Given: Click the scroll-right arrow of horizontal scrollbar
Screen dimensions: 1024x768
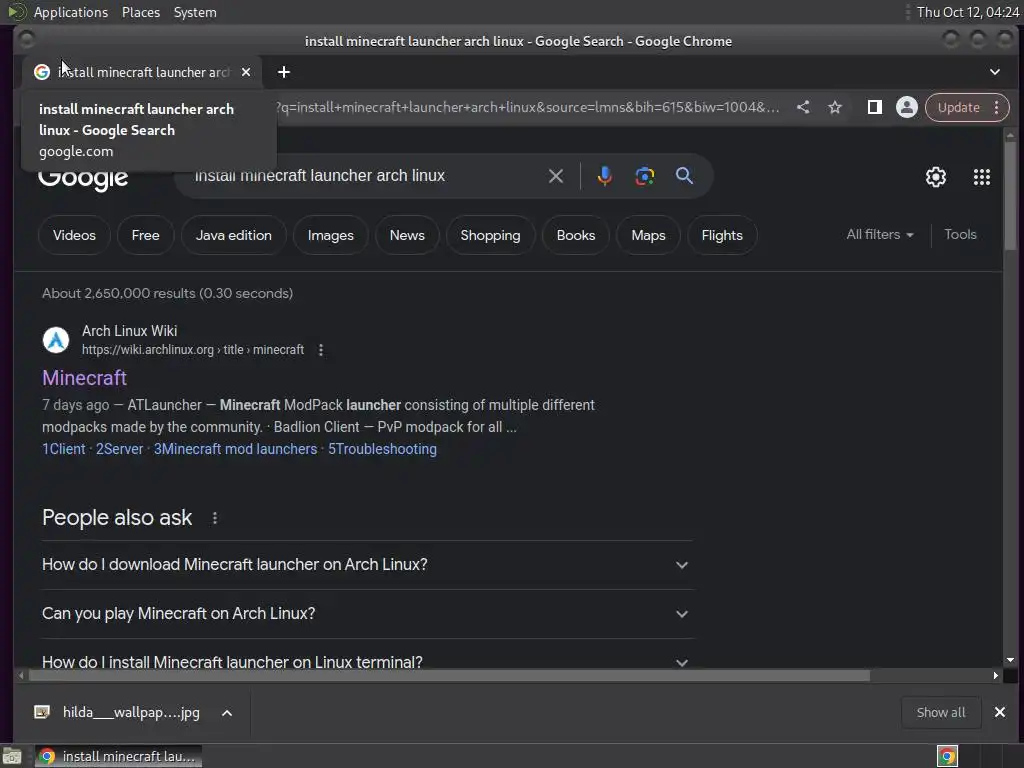Looking at the screenshot, I should point(995,675).
